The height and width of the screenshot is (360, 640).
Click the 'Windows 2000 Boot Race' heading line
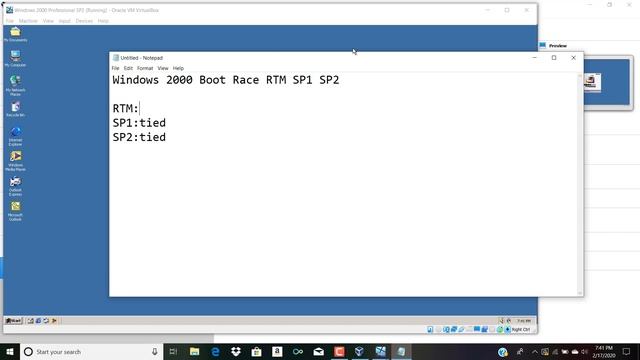click(226, 80)
